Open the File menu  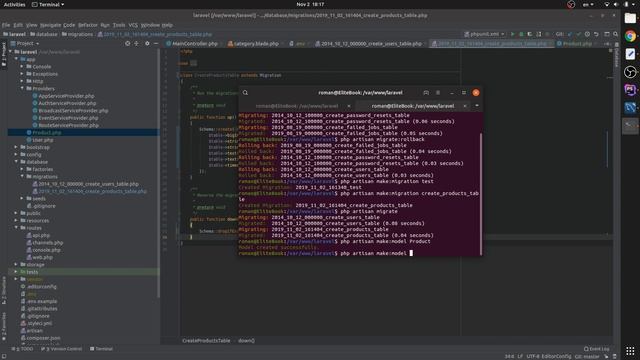point(6,25)
